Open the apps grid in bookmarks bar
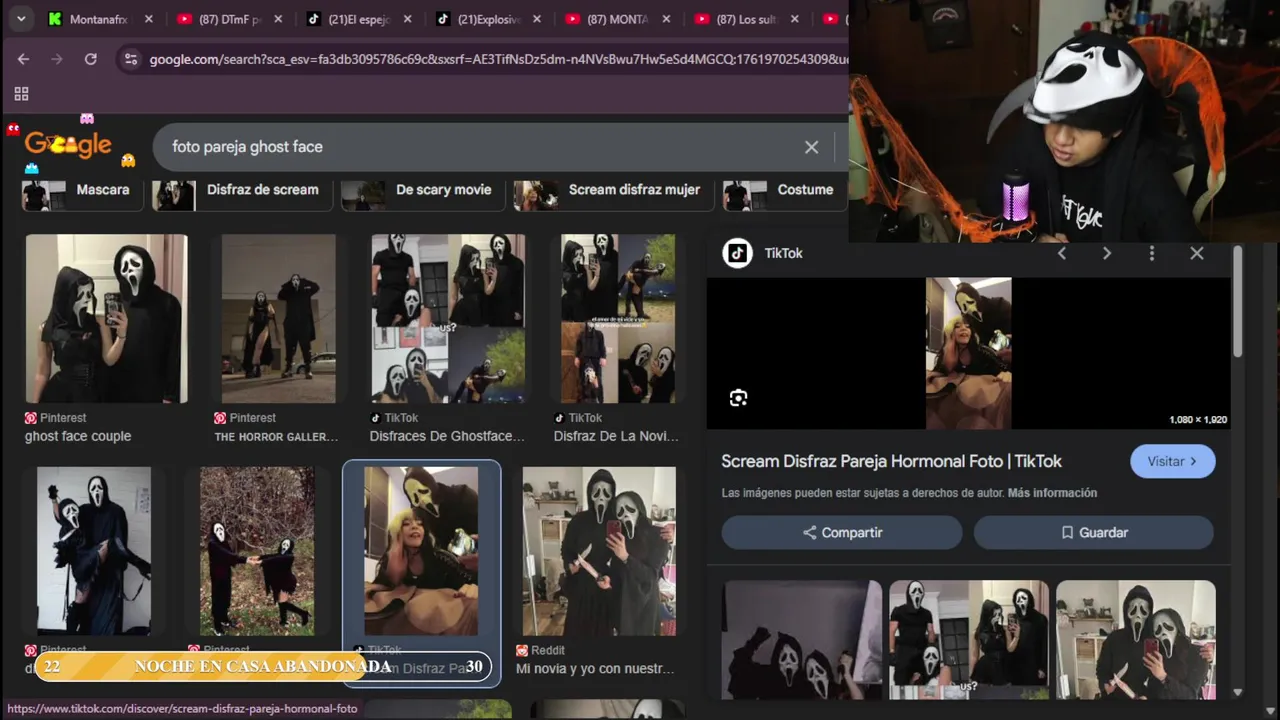The width and height of the screenshot is (1280, 720). [21, 94]
